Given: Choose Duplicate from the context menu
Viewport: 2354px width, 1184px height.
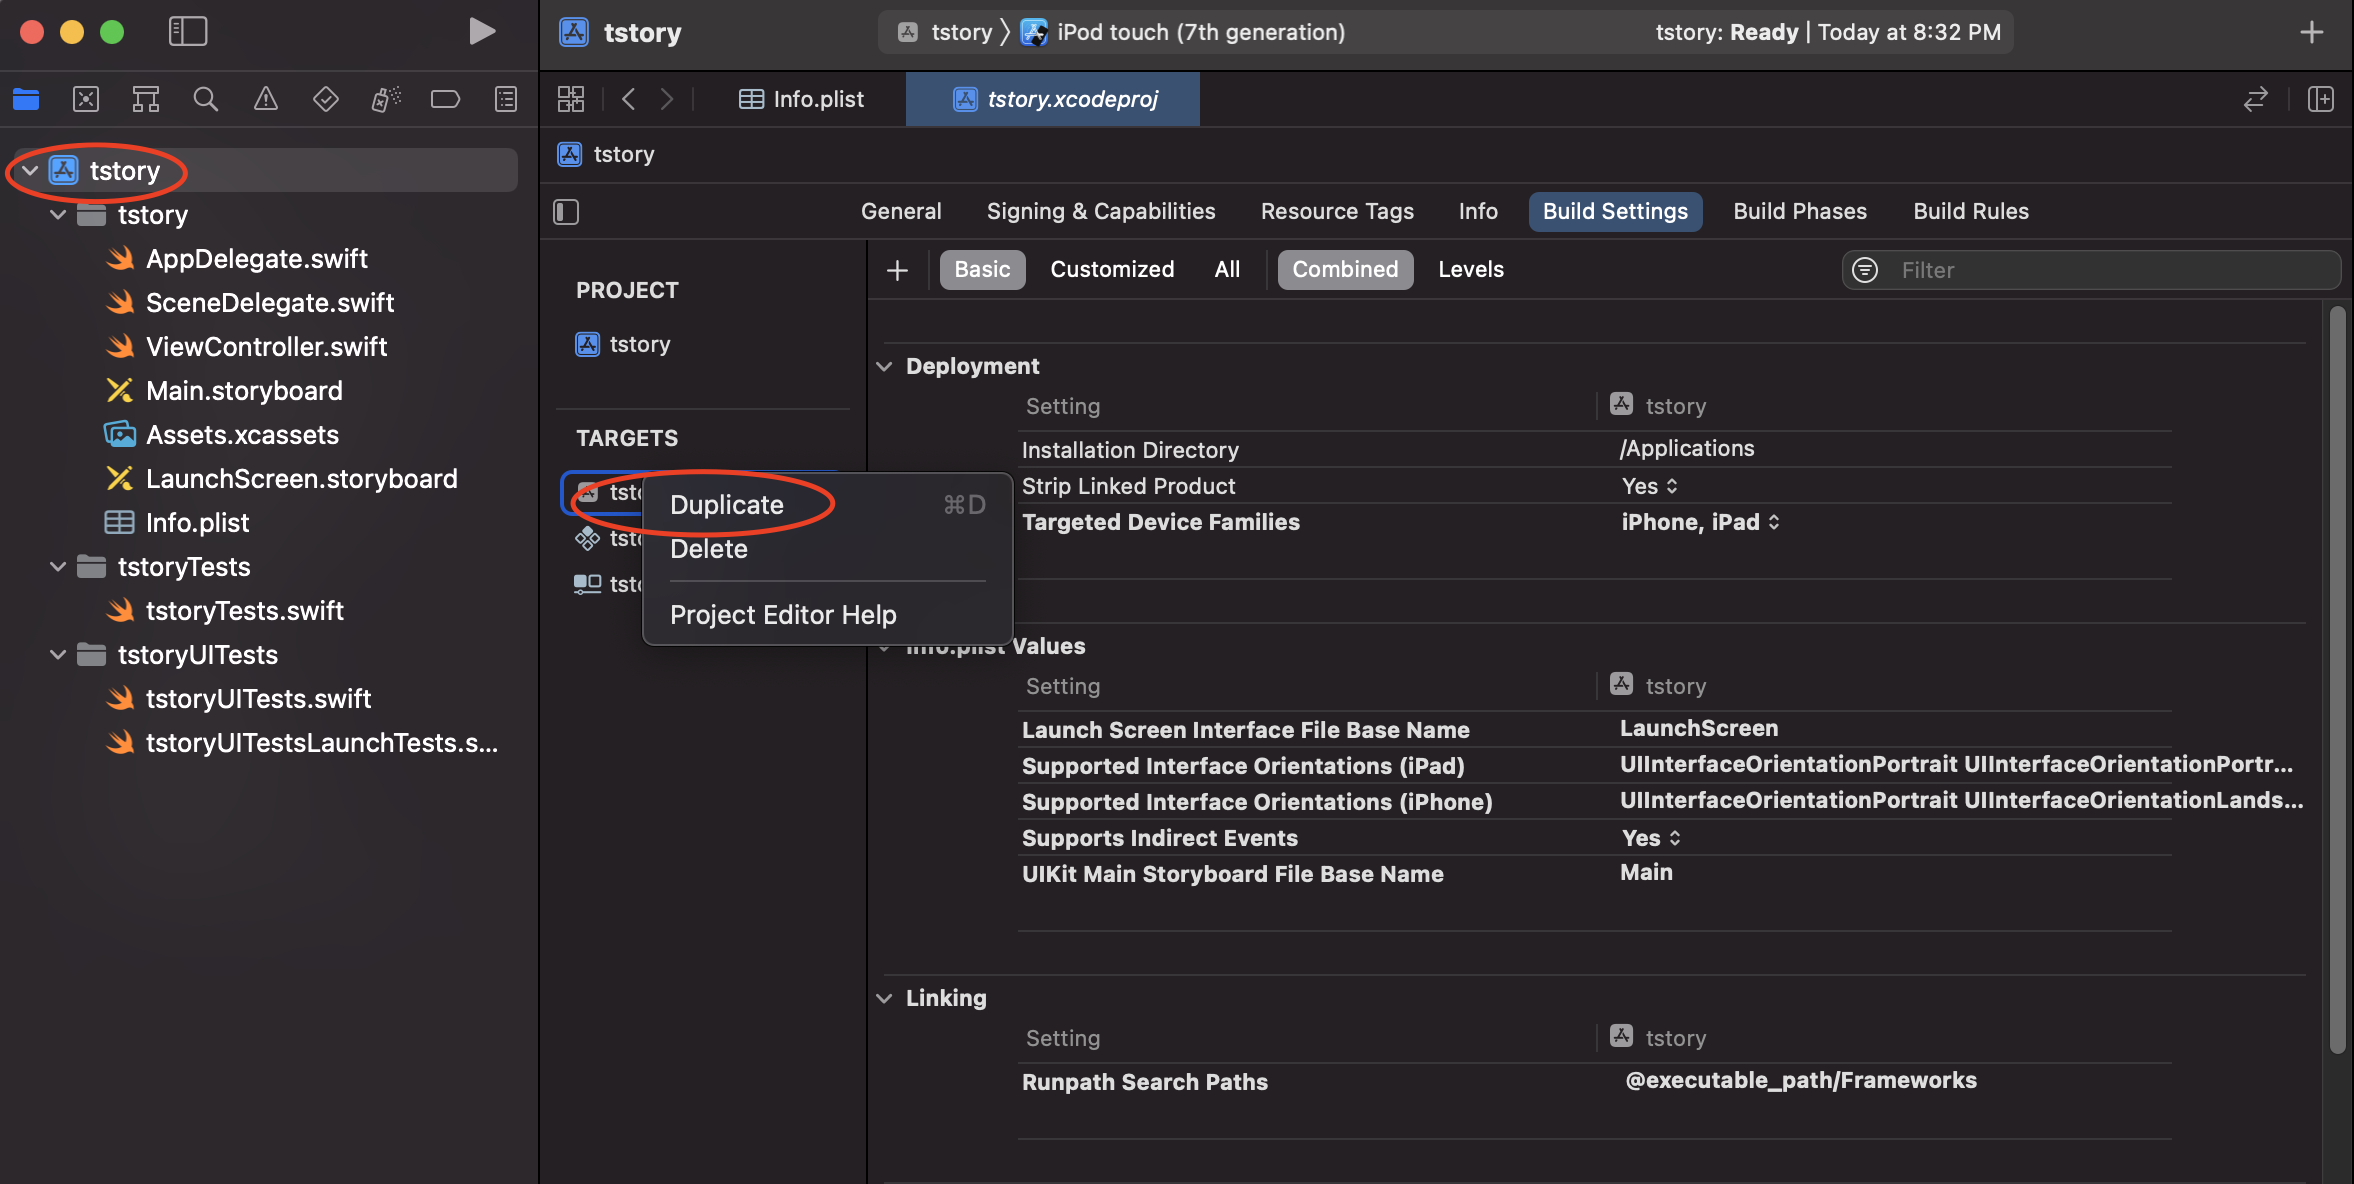Looking at the screenshot, I should coord(727,505).
